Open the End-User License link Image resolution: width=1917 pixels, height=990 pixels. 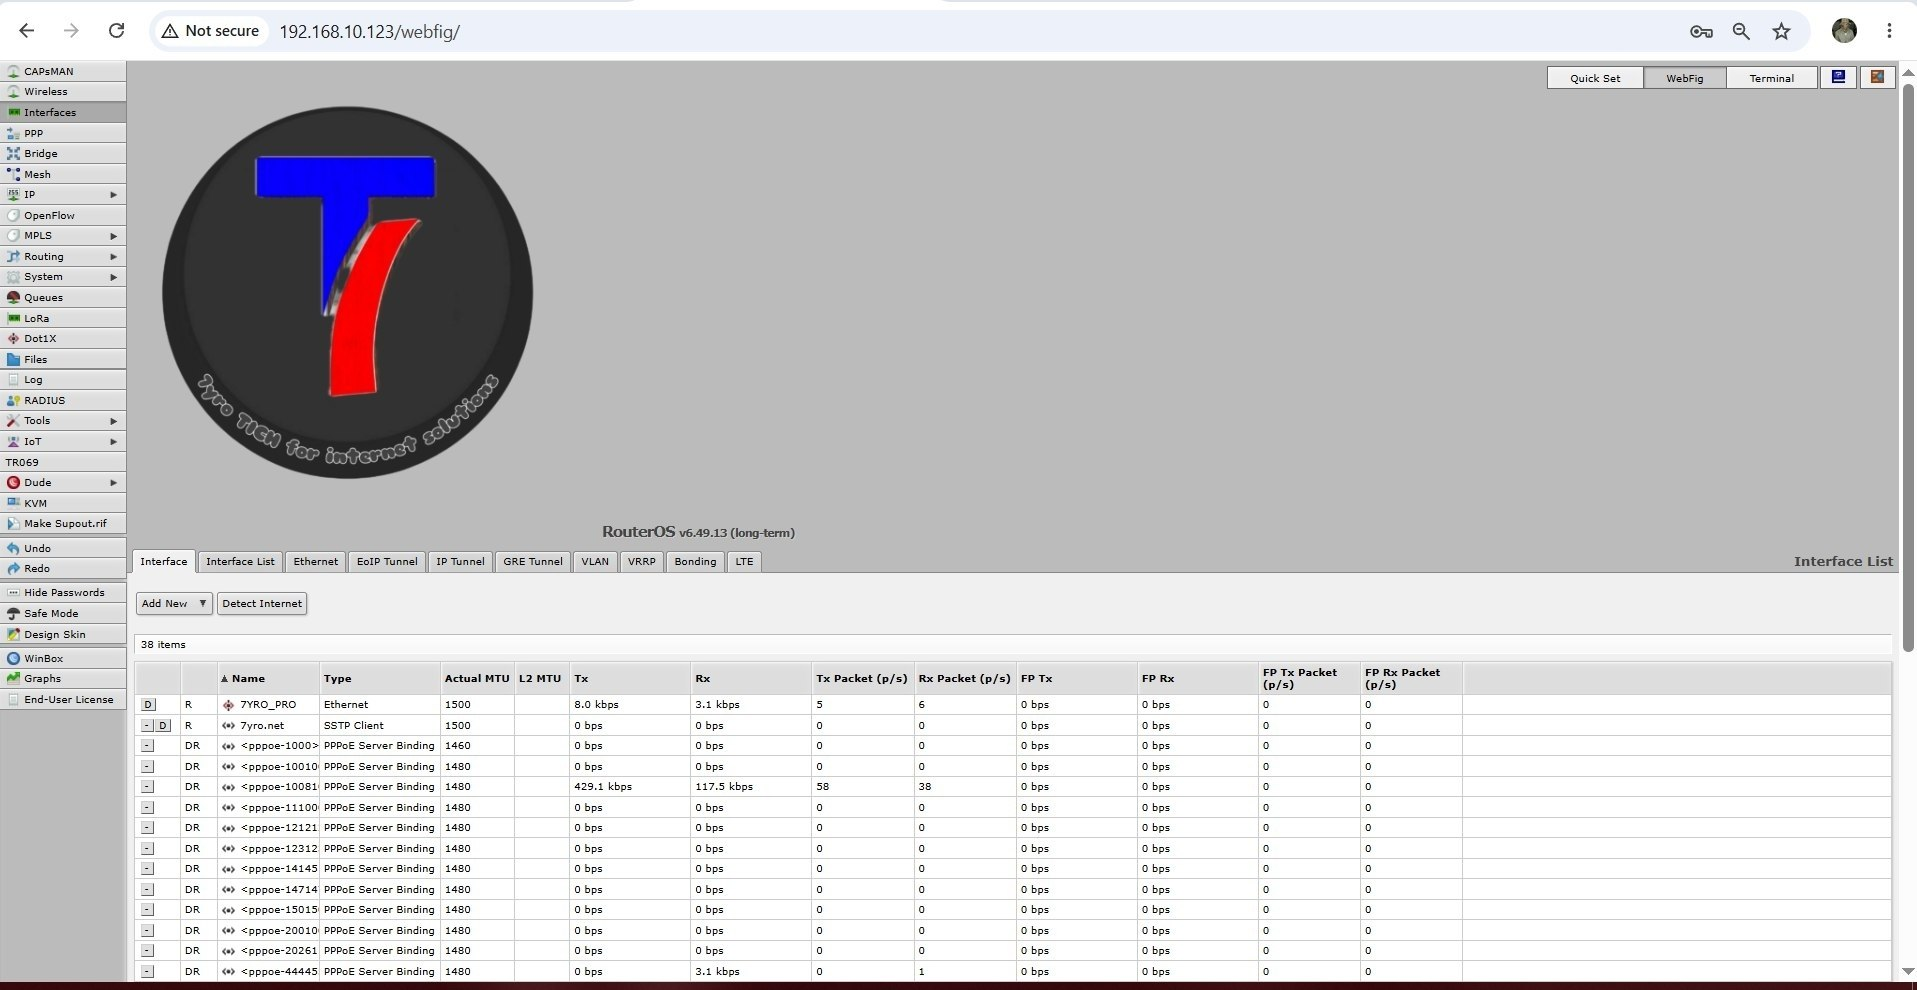pos(63,700)
